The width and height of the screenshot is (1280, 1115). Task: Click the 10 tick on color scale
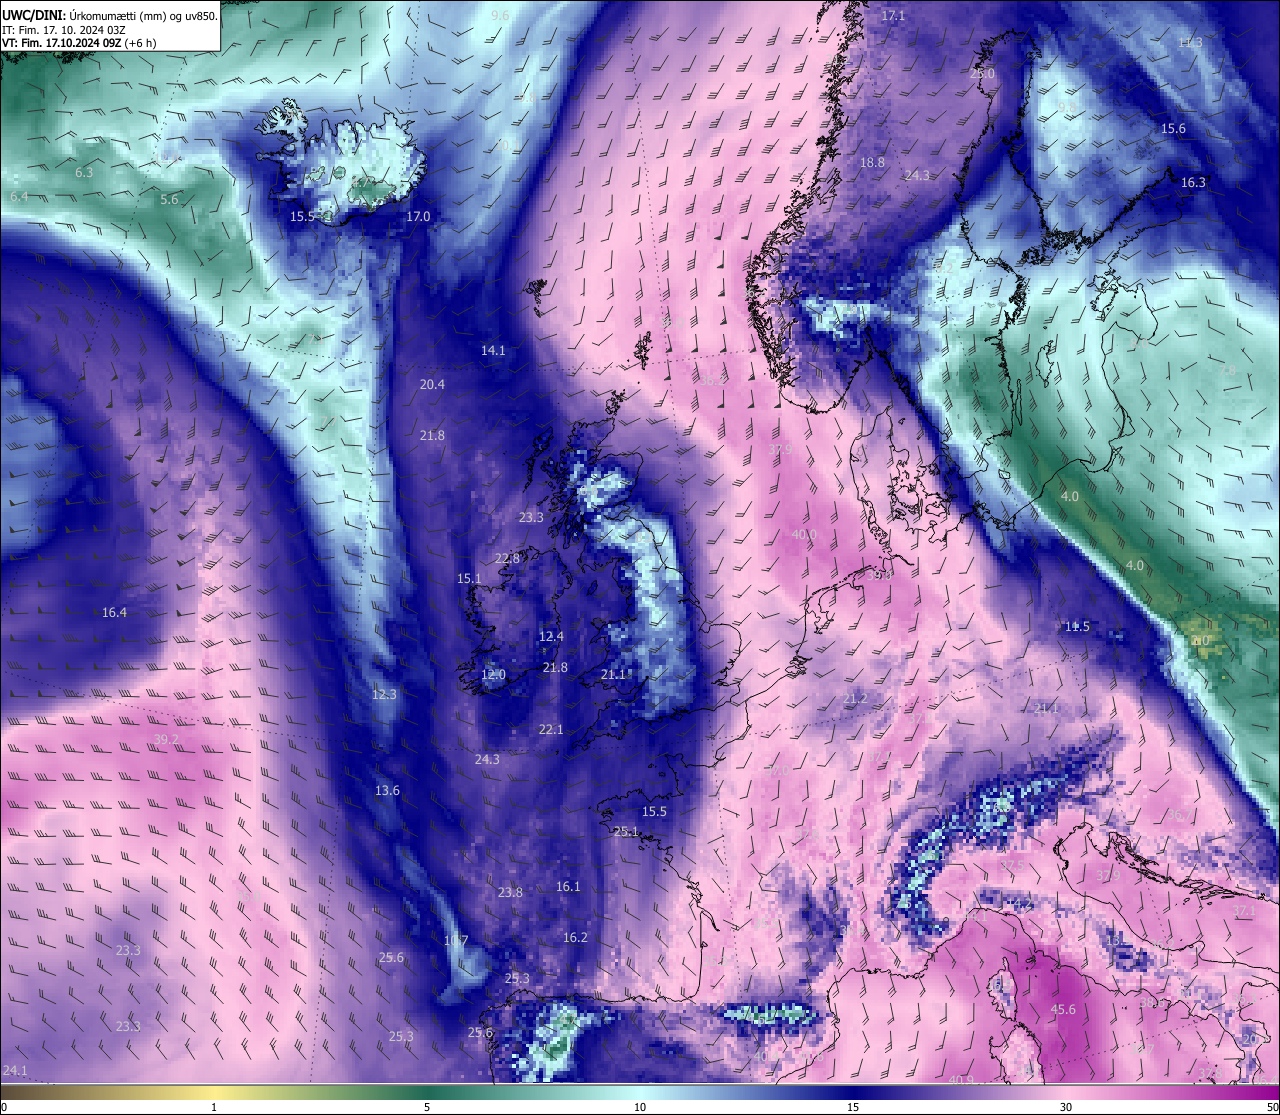pyautogui.click(x=640, y=1107)
